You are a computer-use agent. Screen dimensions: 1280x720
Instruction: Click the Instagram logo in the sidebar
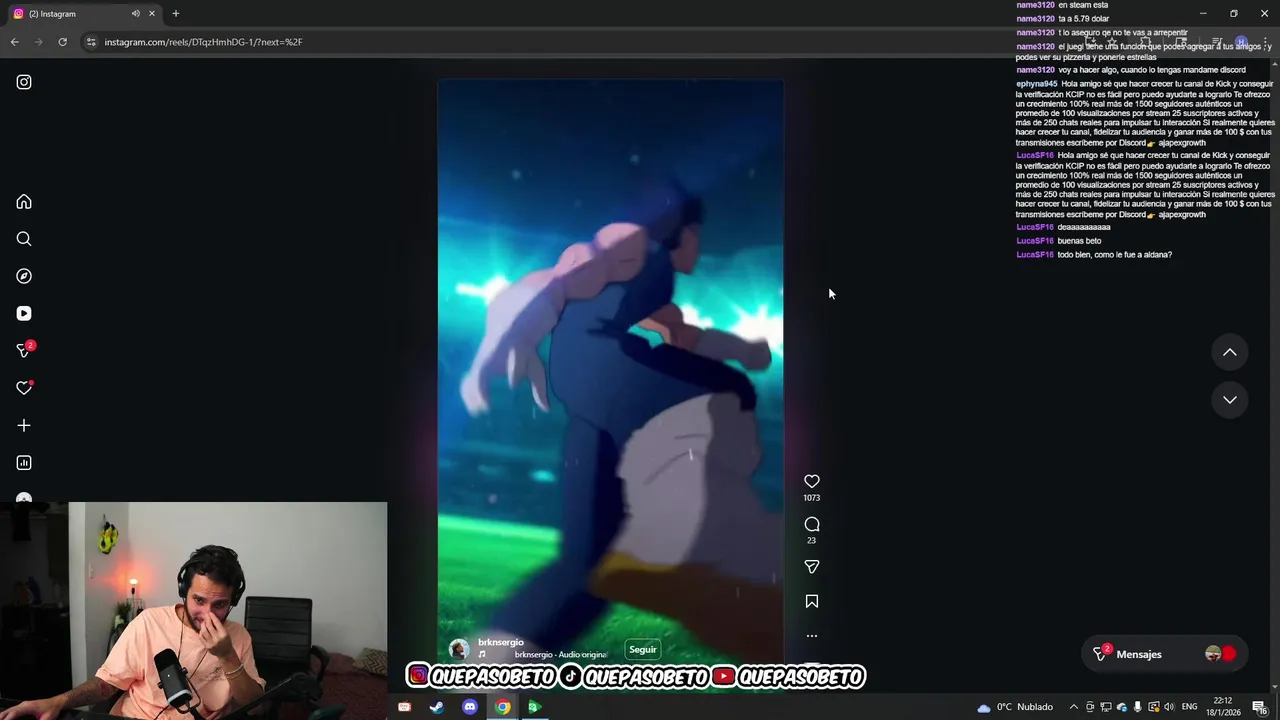click(24, 82)
